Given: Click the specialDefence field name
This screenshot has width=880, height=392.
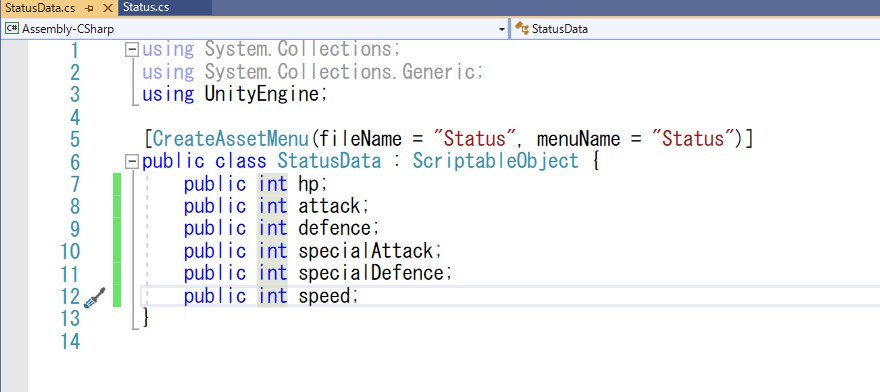Looking at the screenshot, I should pos(372,273).
